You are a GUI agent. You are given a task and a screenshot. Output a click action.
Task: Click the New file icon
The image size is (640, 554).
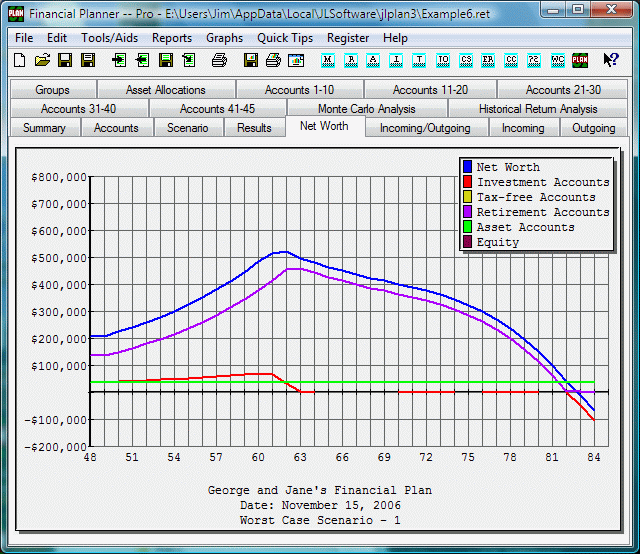pyautogui.click(x=20, y=61)
